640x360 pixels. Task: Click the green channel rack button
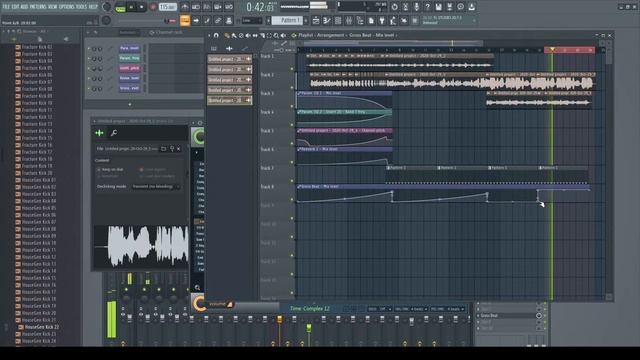coord(129,58)
